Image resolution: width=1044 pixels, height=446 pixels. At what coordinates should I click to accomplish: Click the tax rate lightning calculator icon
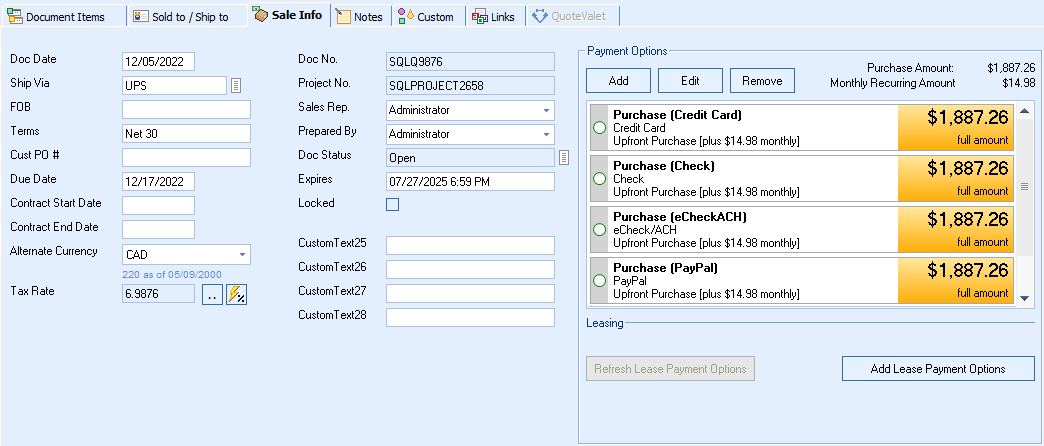click(x=237, y=294)
